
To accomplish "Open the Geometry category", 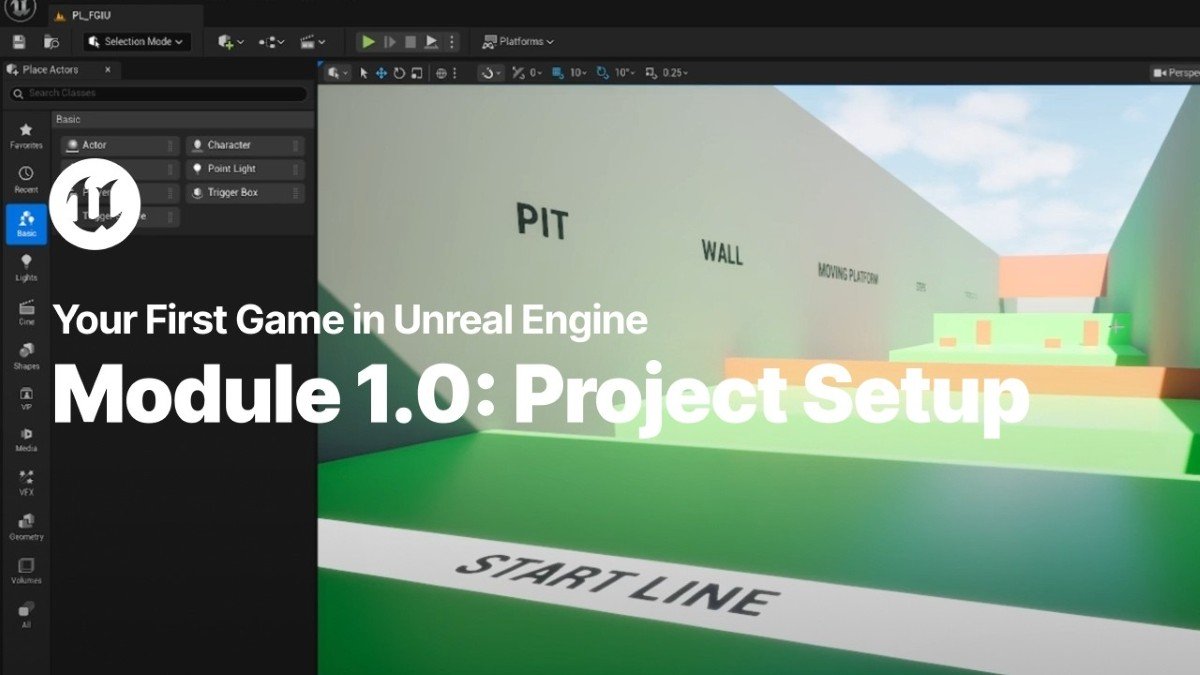I will pyautogui.click(x=26, y=527).
